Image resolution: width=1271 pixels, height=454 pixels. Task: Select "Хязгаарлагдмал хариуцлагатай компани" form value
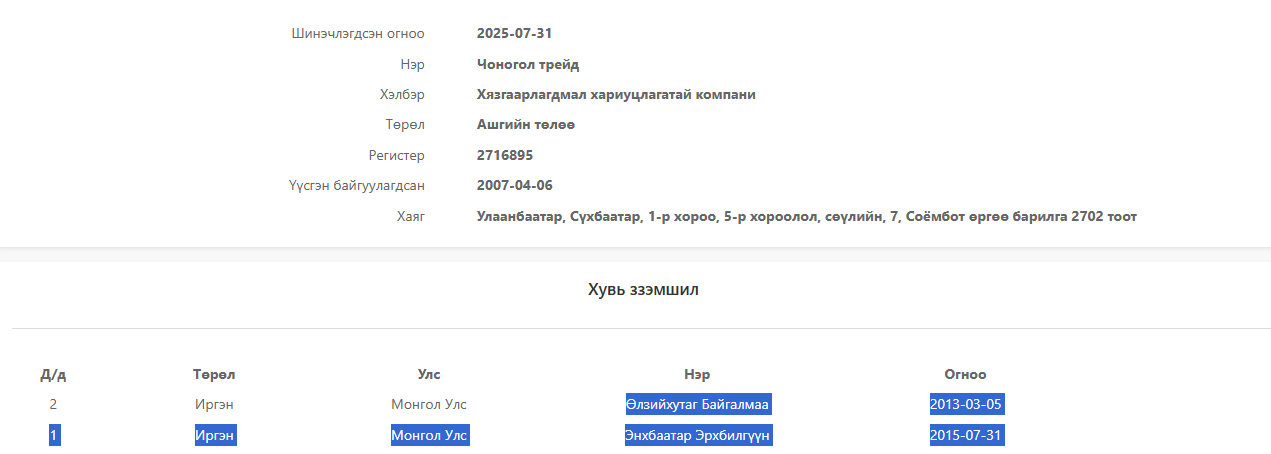(616, 94)
